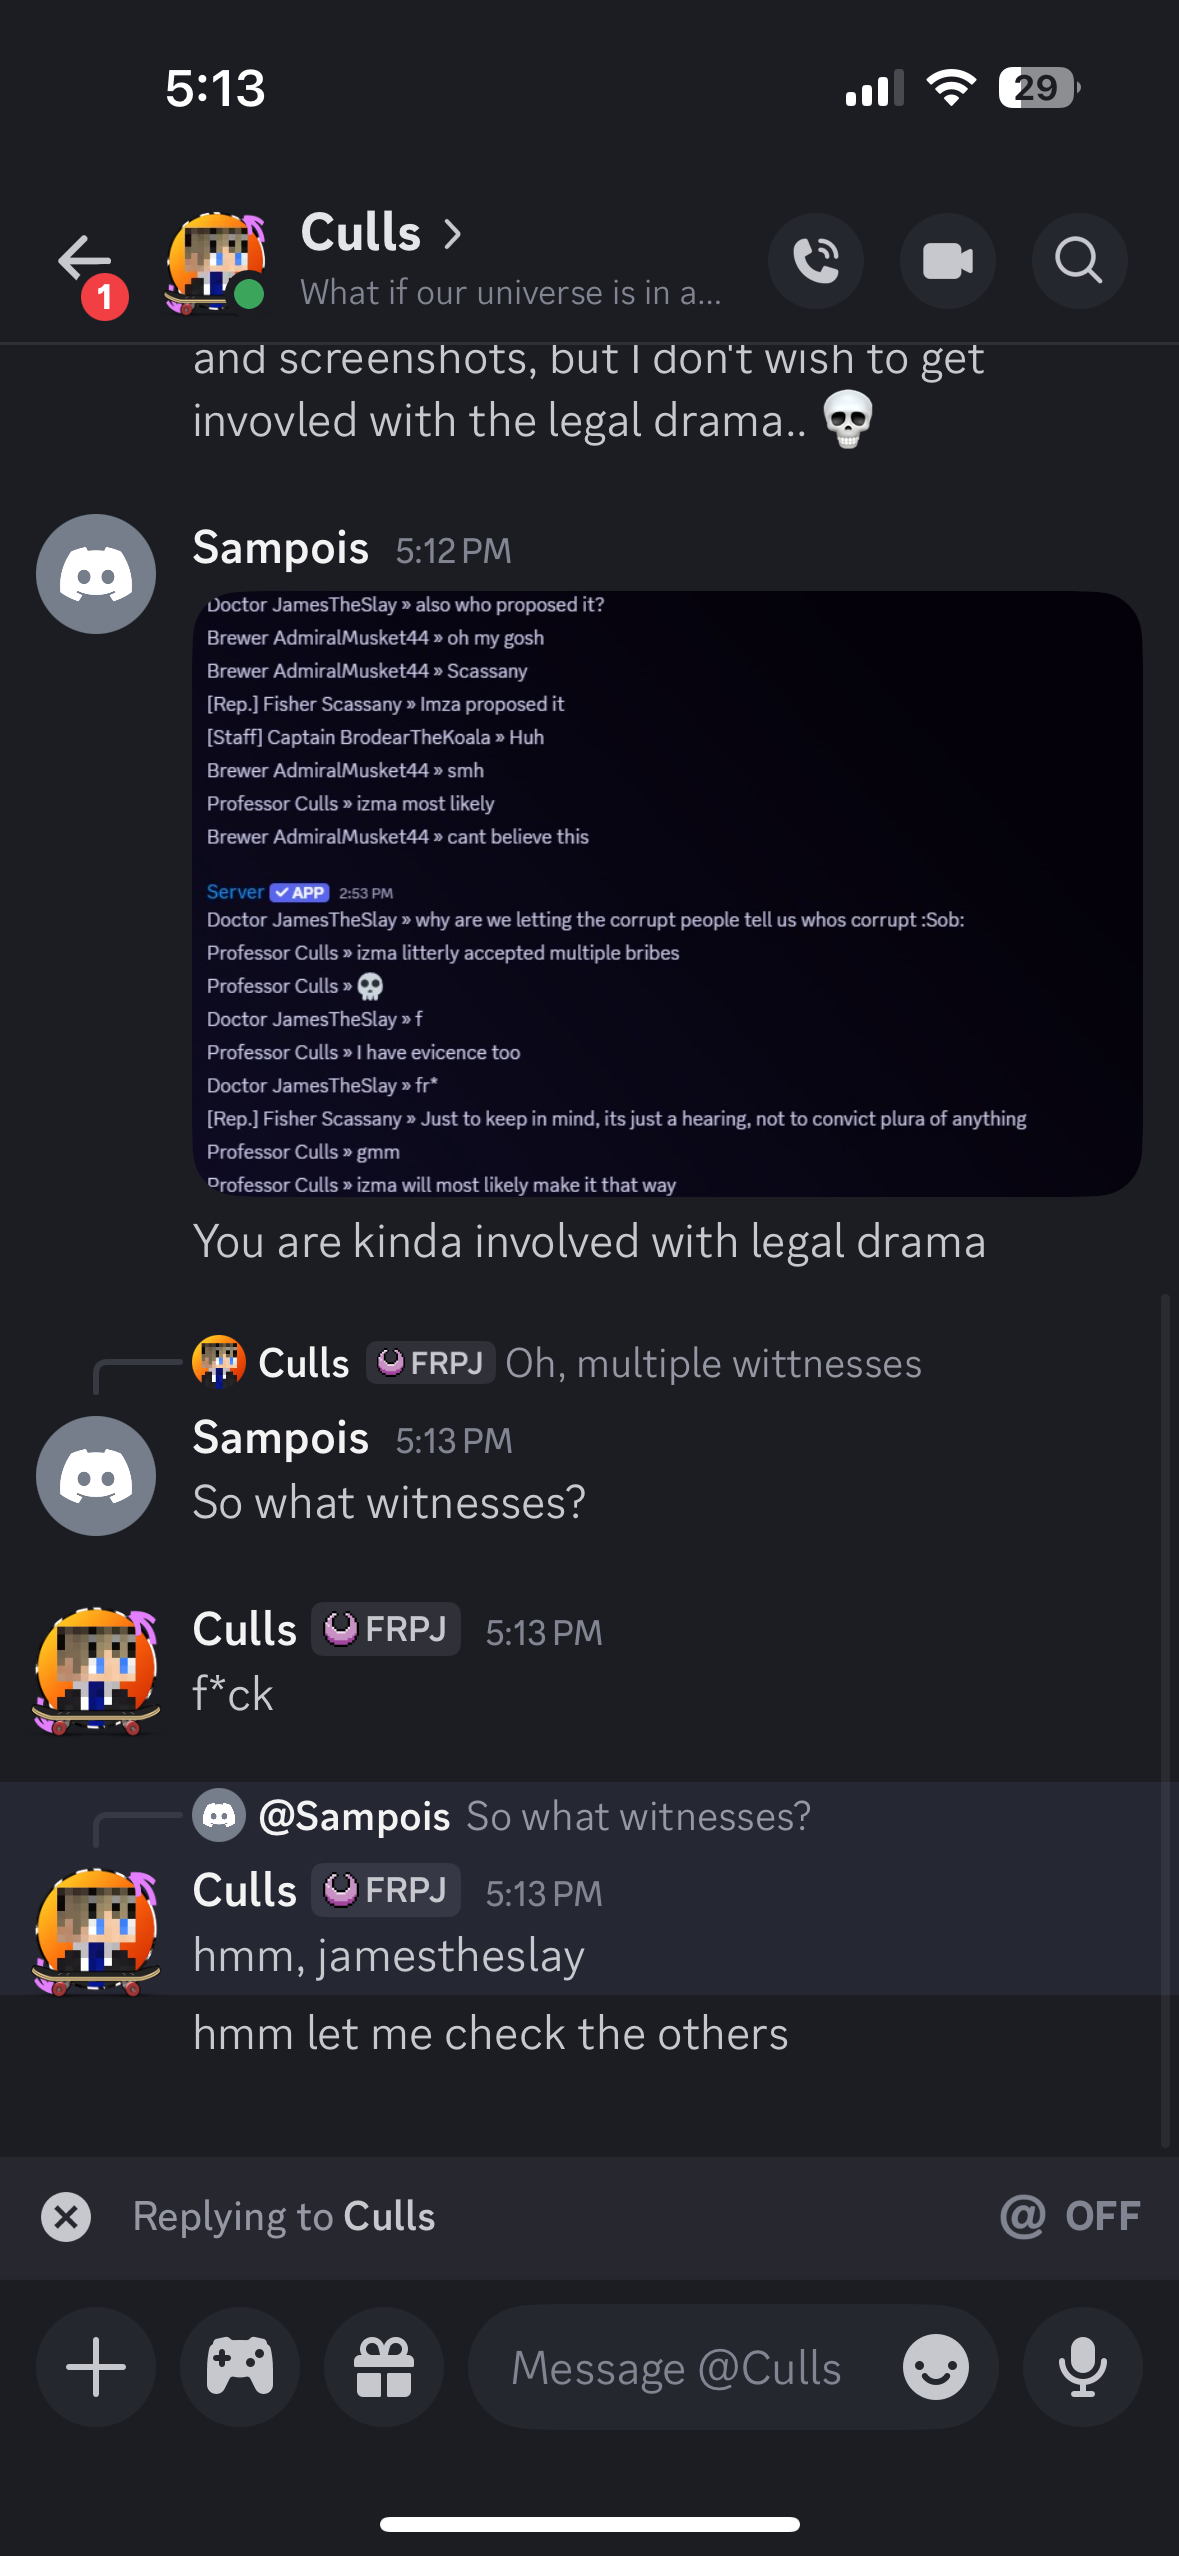Open the chat log screenshot image
The image size is (1179, 2556).
coord(667,893)
